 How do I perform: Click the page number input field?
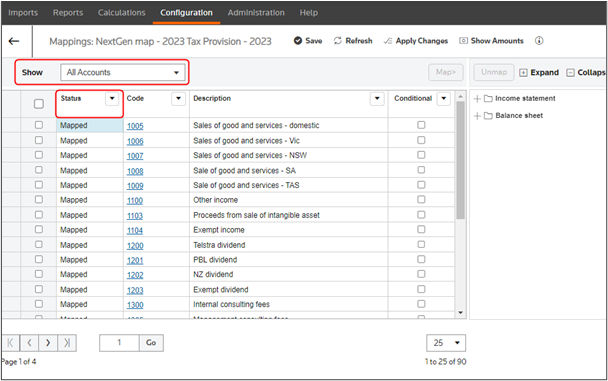pyautogui.click(x=119, y=343)
